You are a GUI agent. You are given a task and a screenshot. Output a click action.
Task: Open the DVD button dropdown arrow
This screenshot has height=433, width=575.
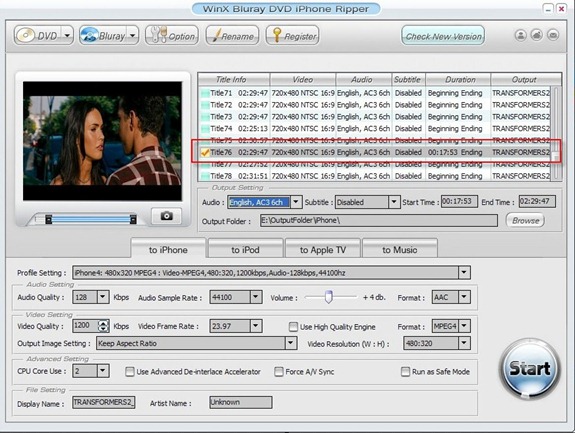pyautogui.click(x=67, y=36)
